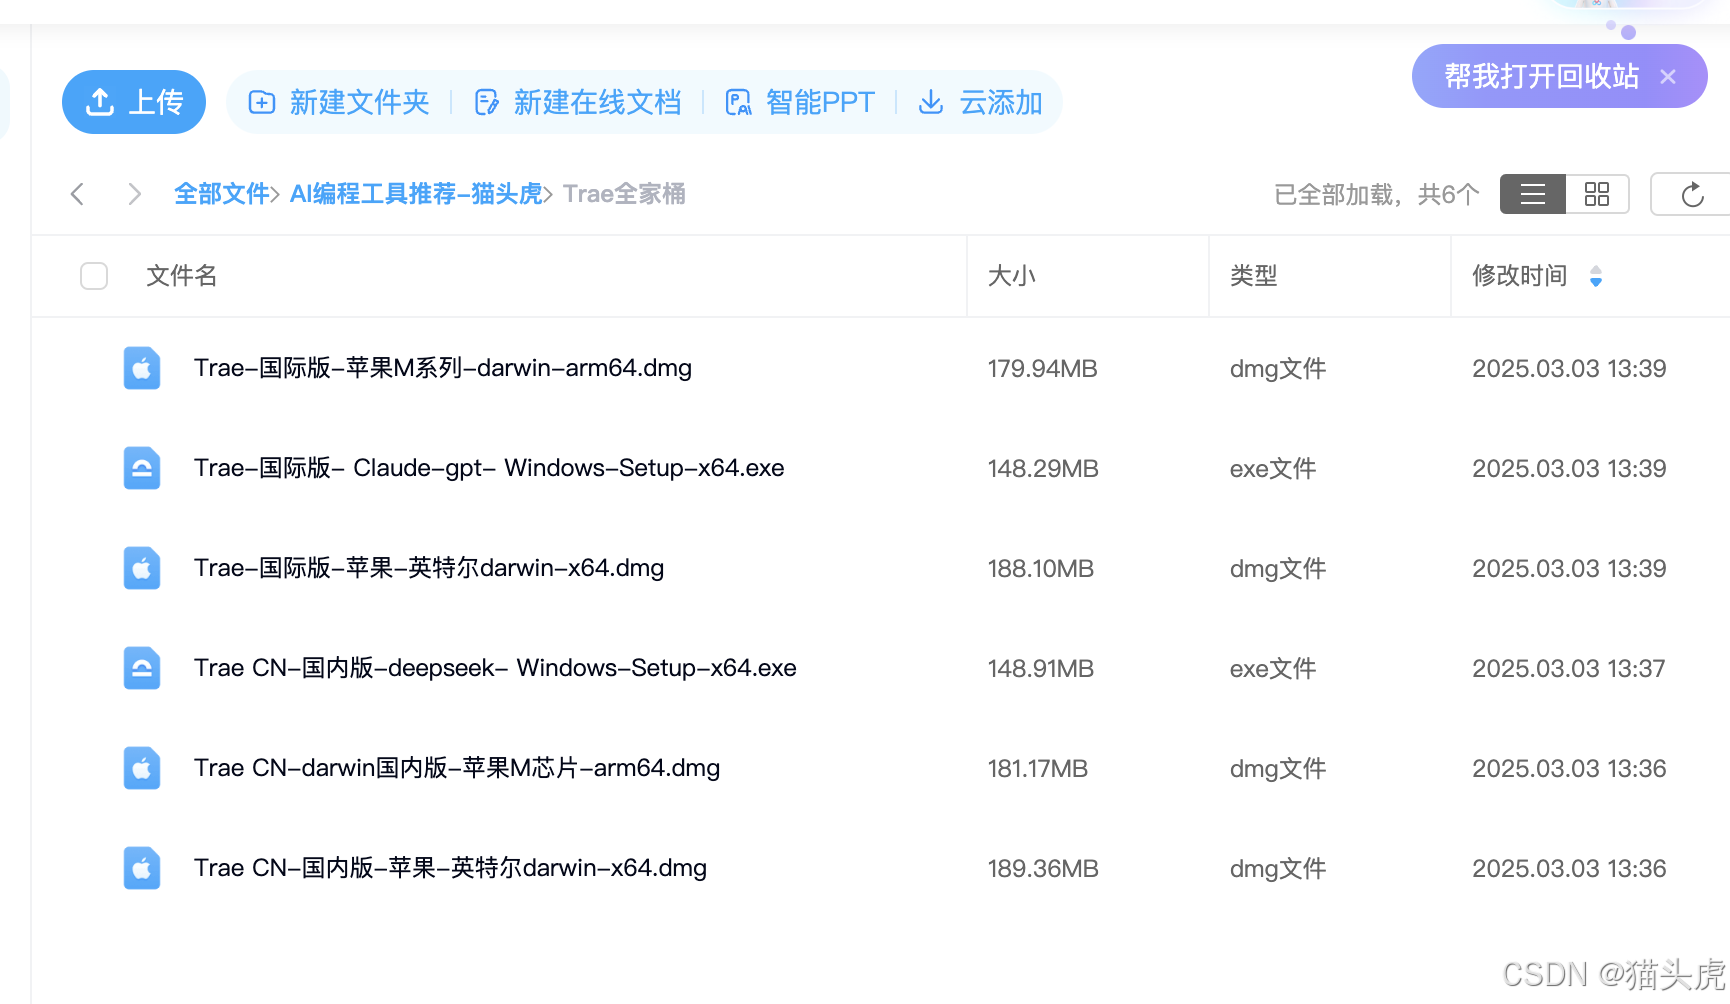
Task: Click the Apple icon for Trae CN-国内版-苹果-英特尔 dmg
Action: [142, 868]
